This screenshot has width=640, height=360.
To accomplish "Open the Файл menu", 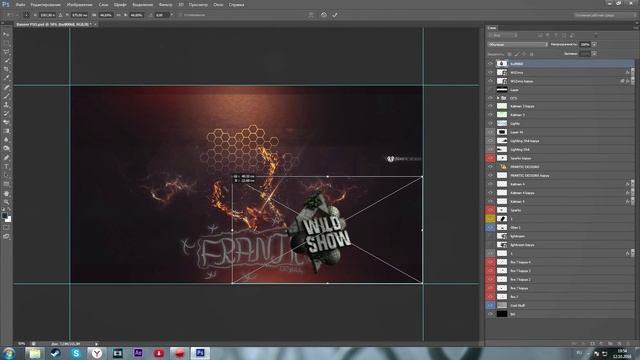I will 20,4.
